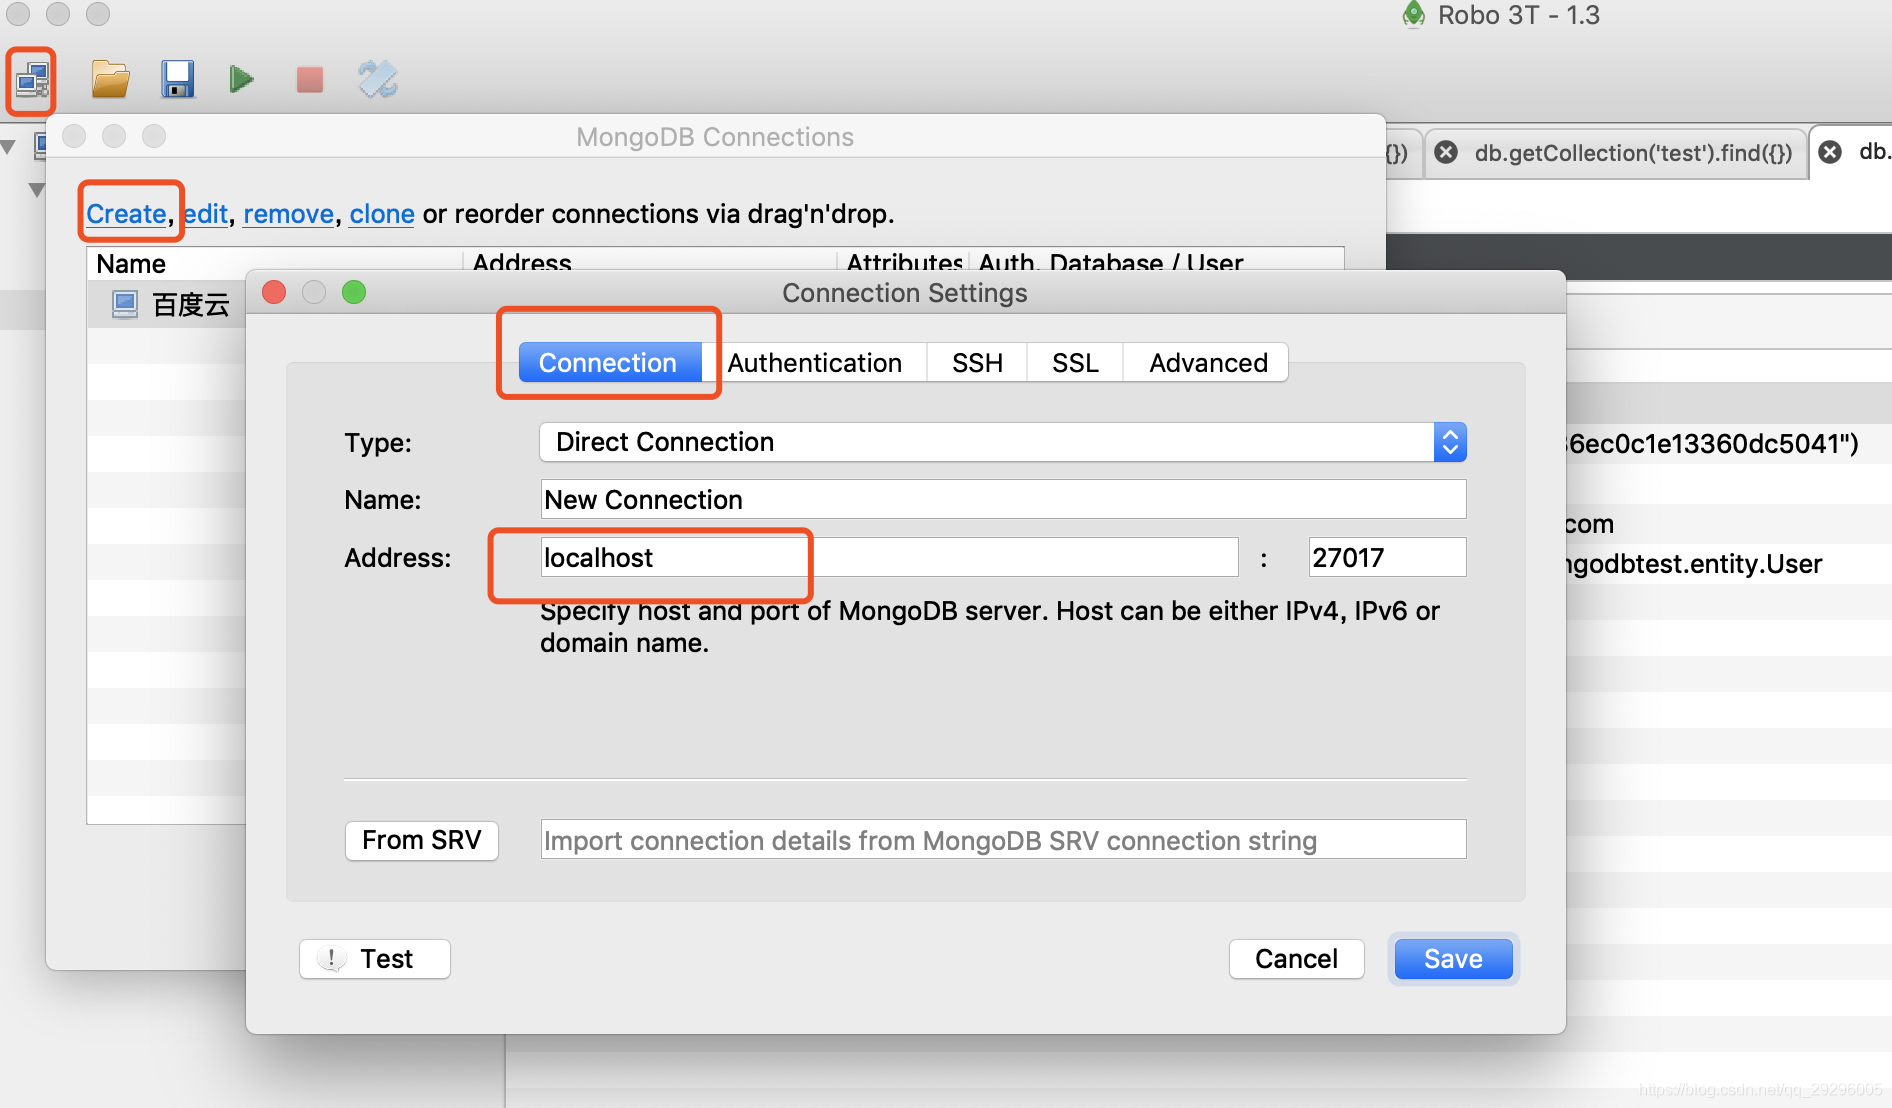Screen dimensions: 1892x1108
Task: Click the Test button
Action: coord(375,959)
